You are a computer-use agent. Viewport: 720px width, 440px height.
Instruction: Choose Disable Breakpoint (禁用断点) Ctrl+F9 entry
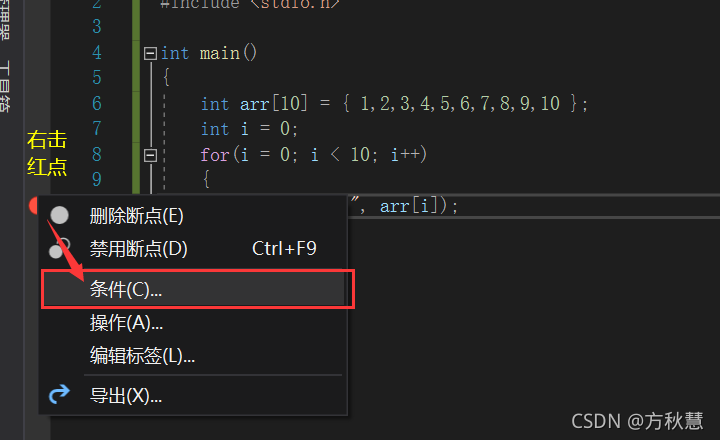coord(193,248)
